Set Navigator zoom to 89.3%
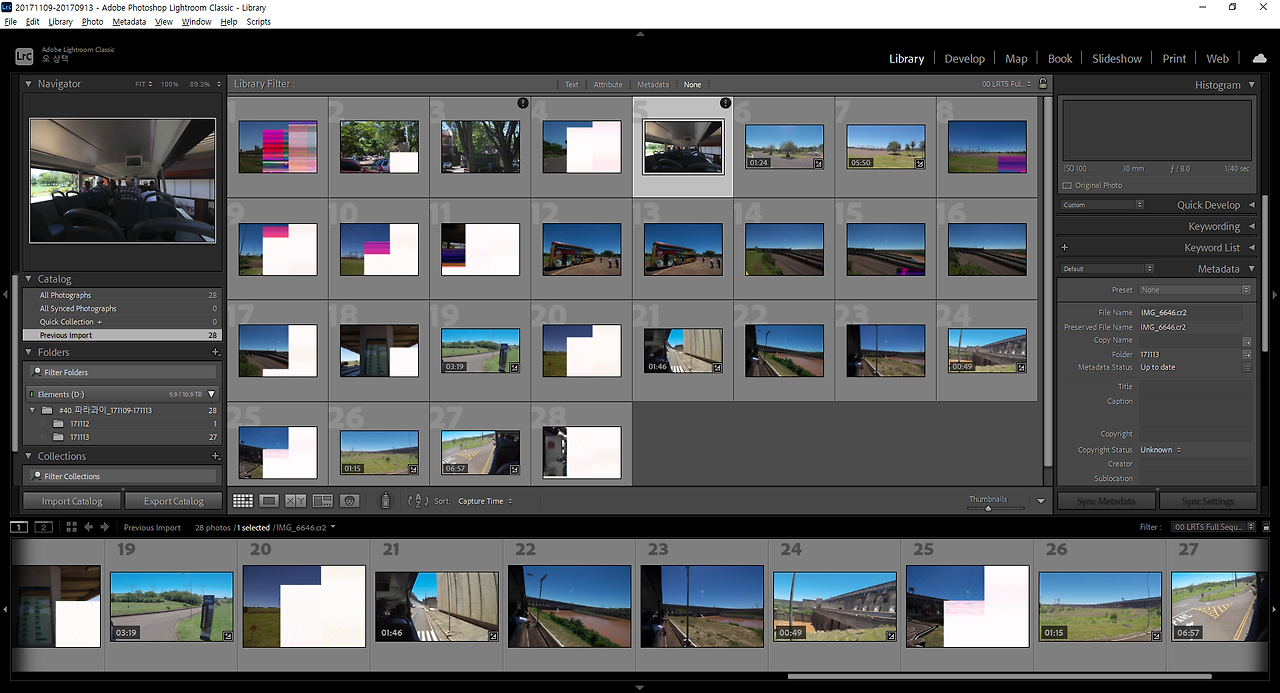This screenshot has height=693, width=1280. click(201, 85)
